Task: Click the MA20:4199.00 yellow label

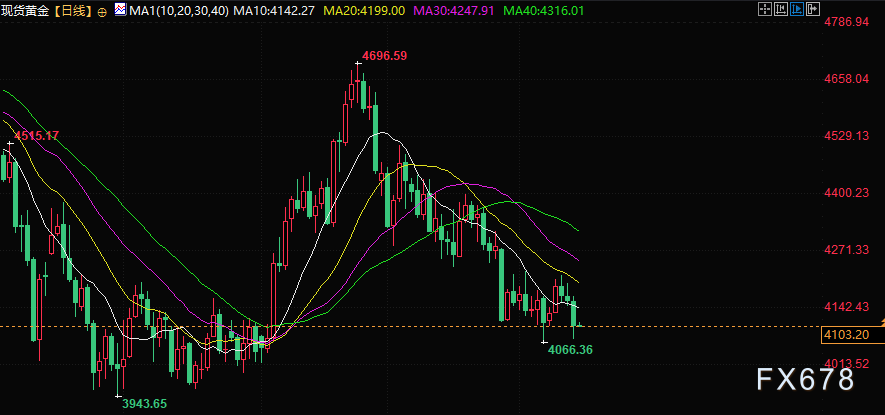Action: (364, 11)
